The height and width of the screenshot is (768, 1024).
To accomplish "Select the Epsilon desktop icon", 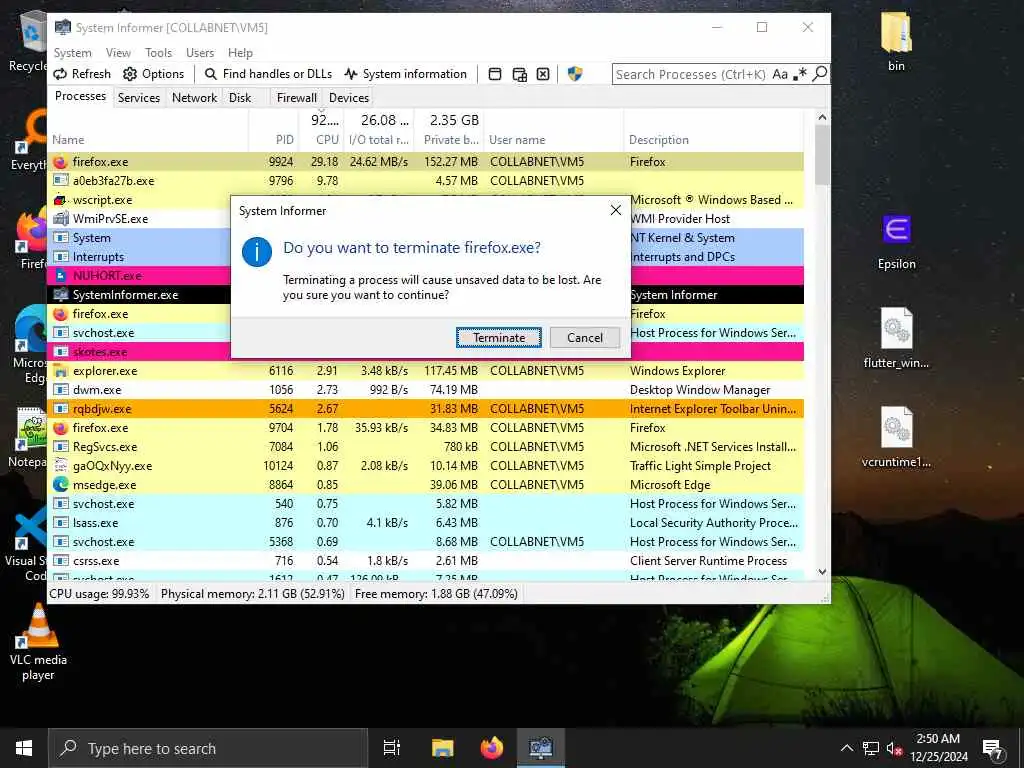I will pos(896,242).
